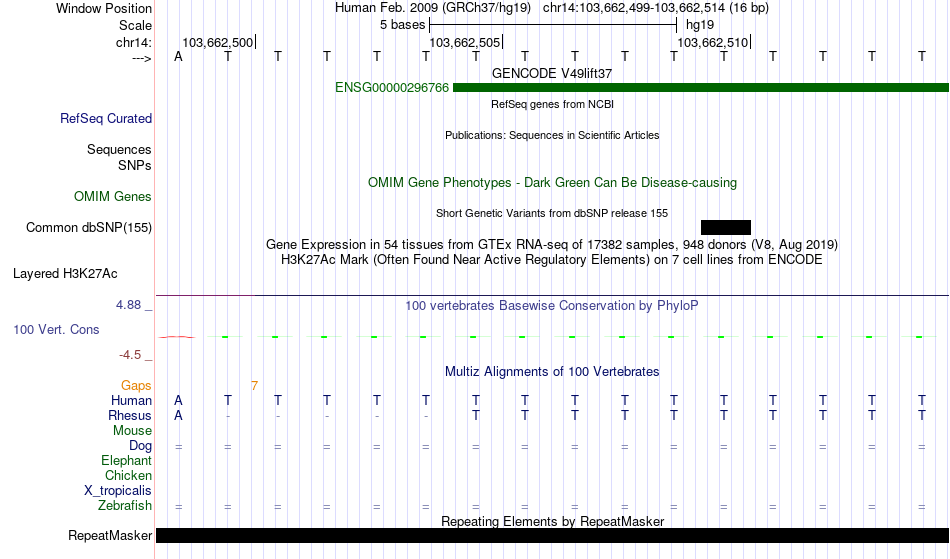Click the orange Gaps label

(136, 386)
